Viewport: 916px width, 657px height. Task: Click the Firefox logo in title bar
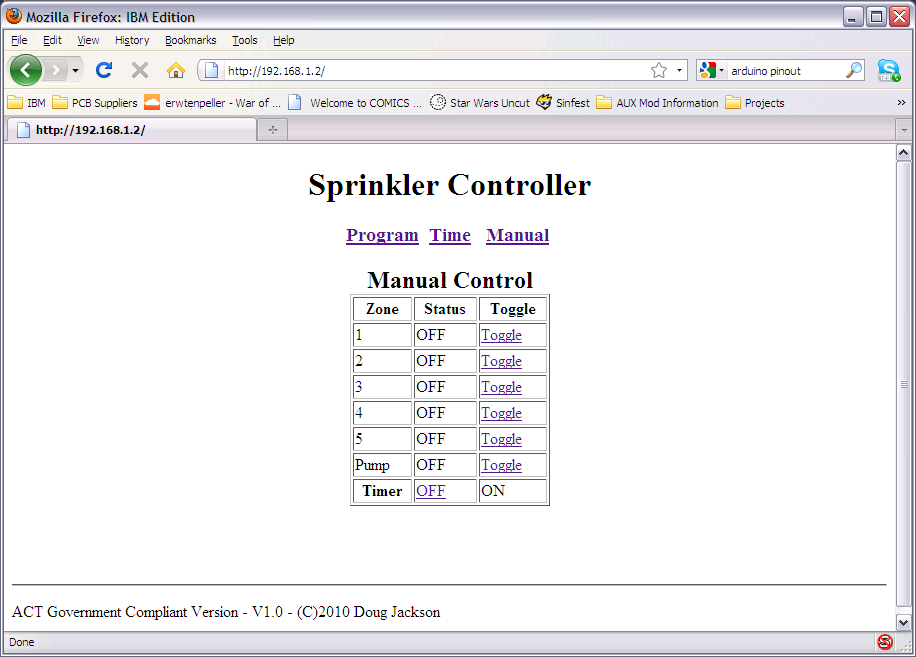coord(13,16)
